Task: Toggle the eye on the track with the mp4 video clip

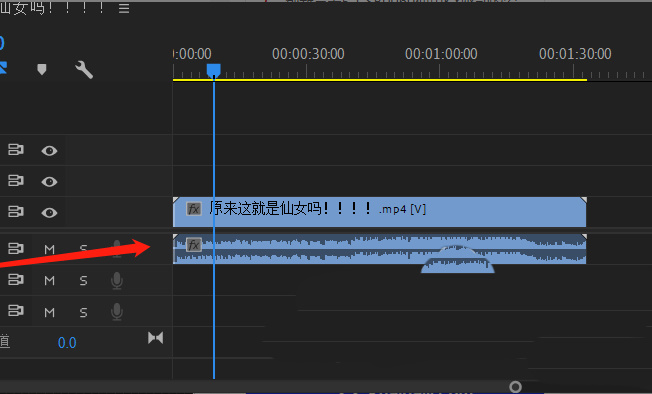Action: tap(49, 213)
